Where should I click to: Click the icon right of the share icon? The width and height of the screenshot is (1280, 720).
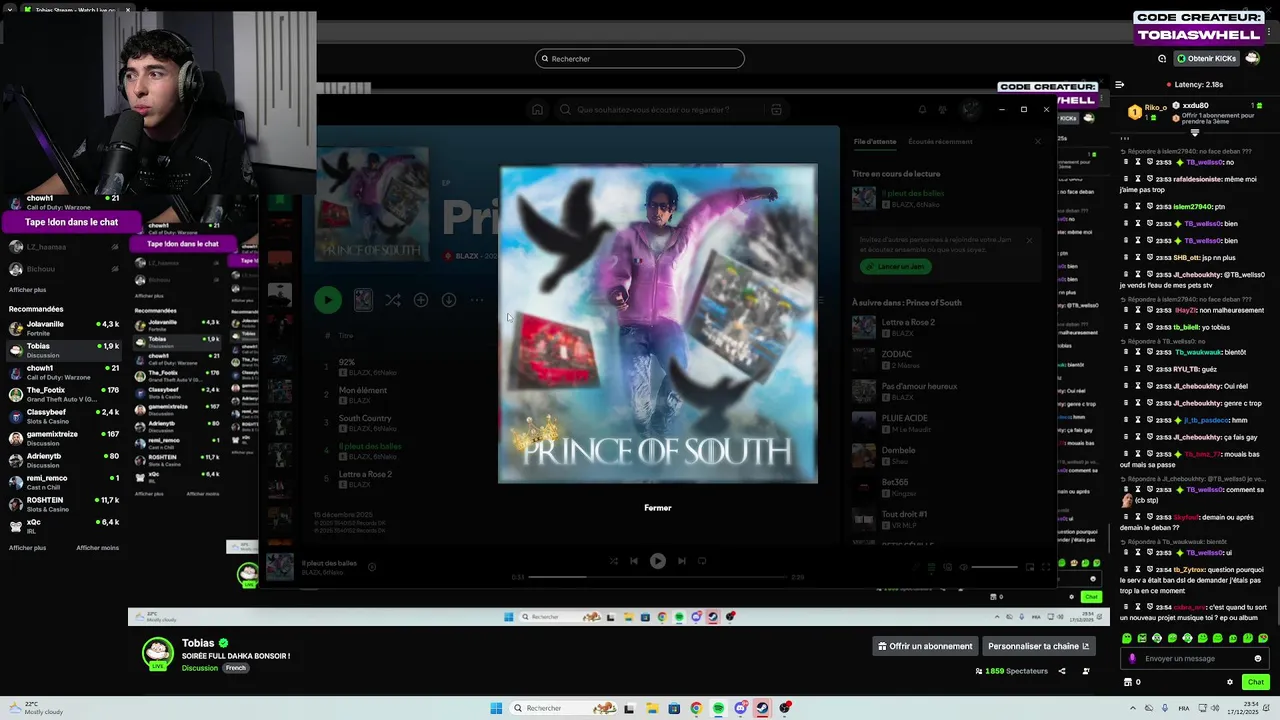[1086, 671]
